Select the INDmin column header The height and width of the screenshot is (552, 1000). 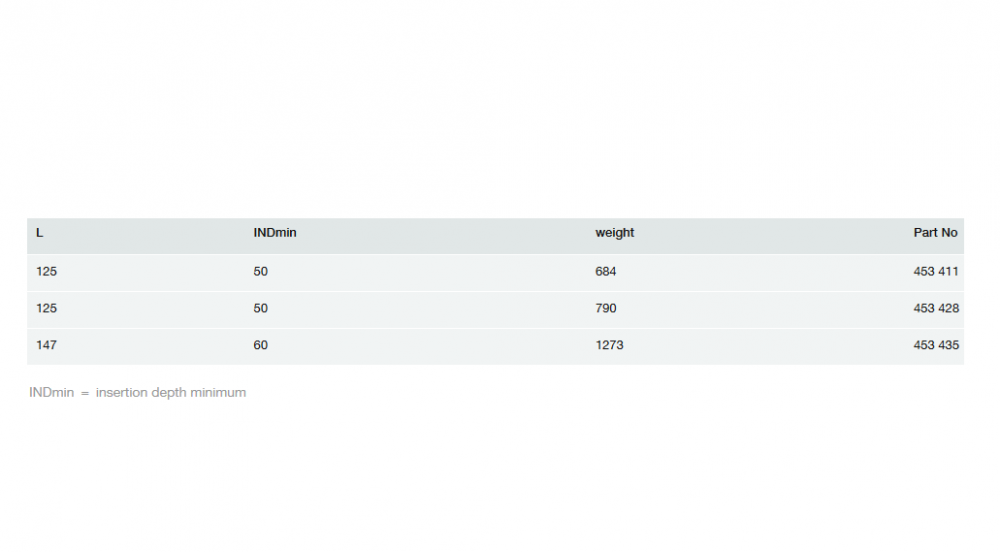pos(275,233)
